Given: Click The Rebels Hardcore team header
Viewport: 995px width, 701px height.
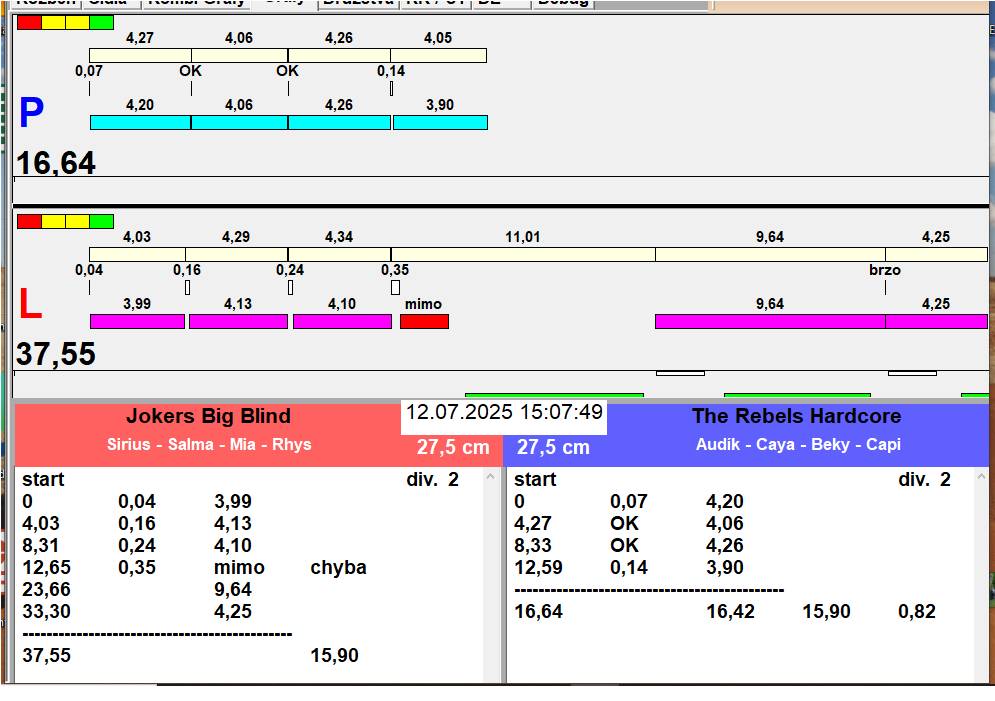Looking at the screenshot, I should coord(796,416).
